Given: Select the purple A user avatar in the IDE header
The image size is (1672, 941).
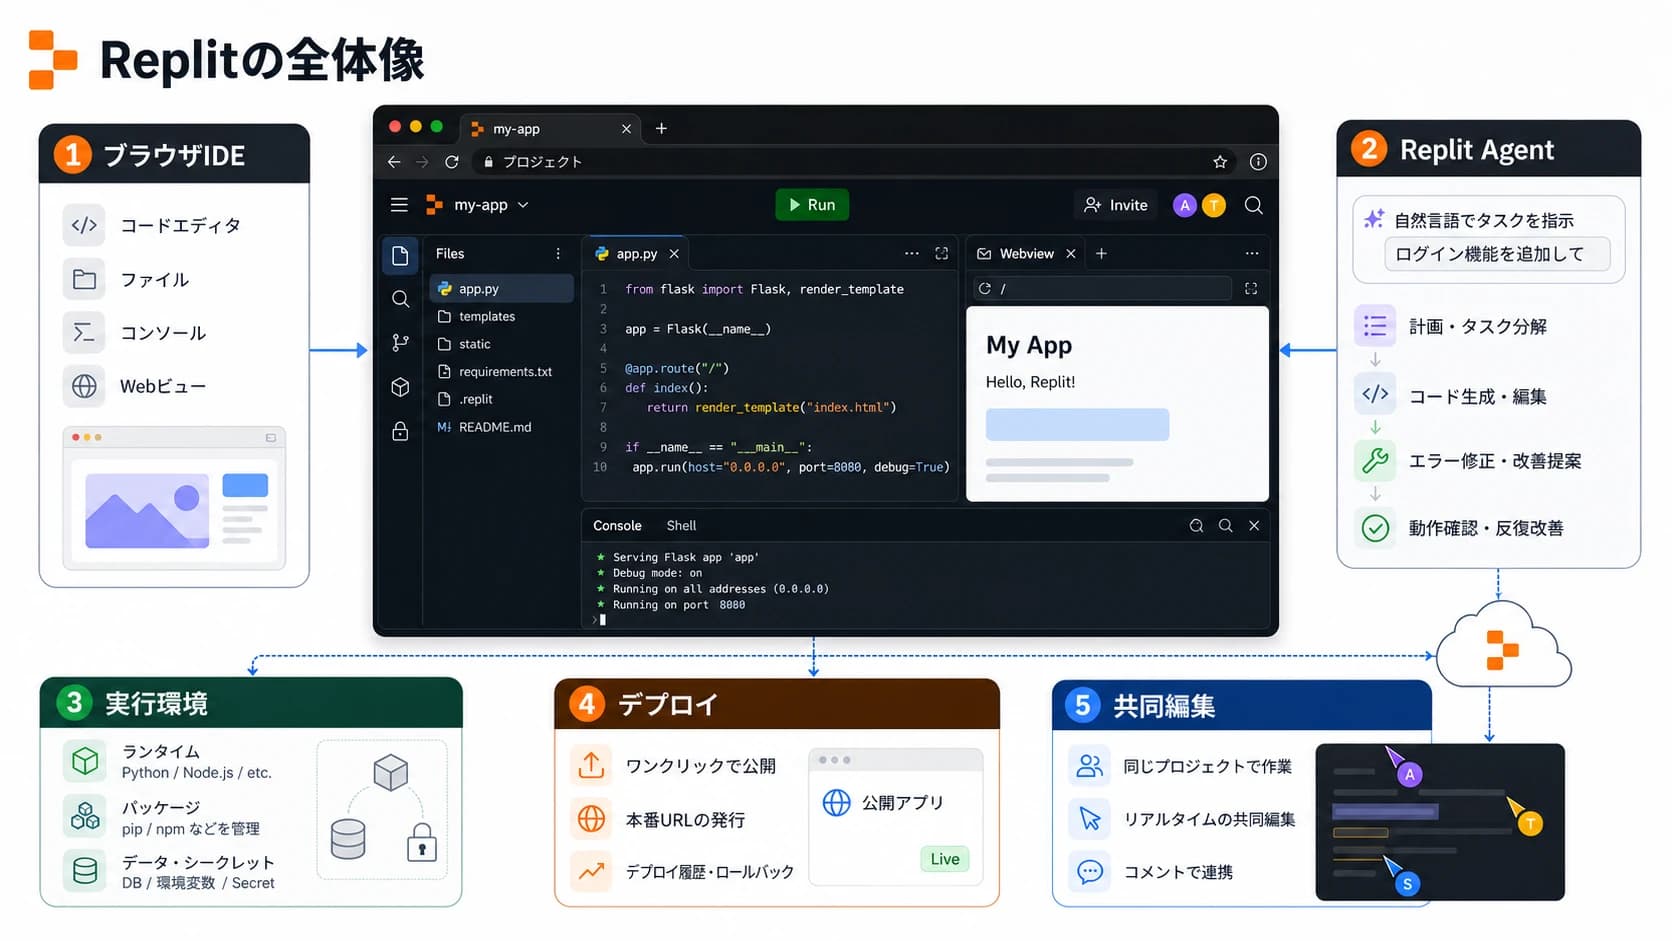Looking at the screenshot, I should (1185, 205).
